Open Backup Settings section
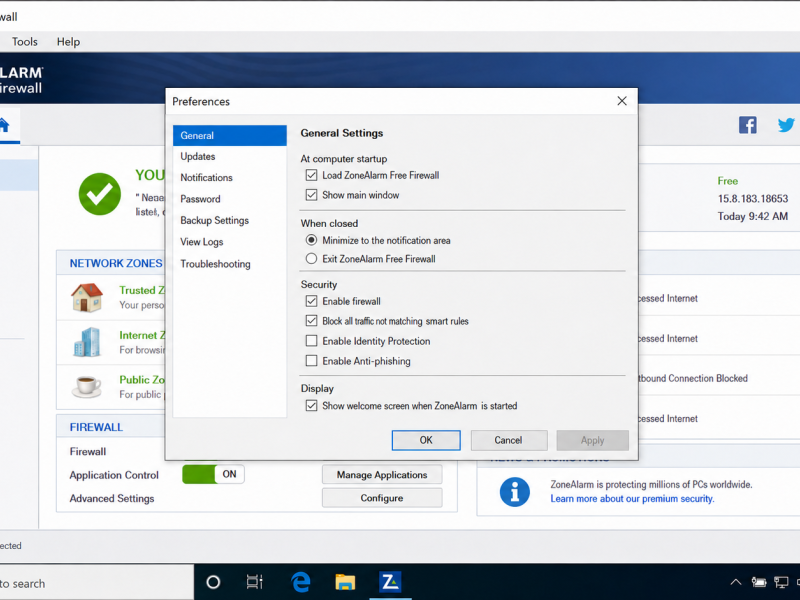800x600 pixels. tap(230, 220)
